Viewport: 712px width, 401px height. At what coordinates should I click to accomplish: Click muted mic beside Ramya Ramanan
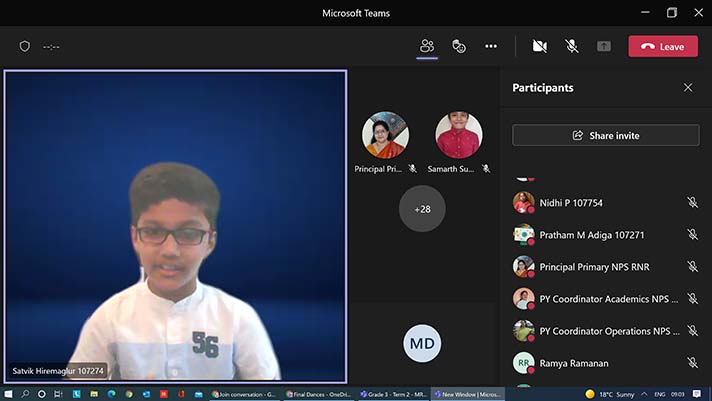692,363
